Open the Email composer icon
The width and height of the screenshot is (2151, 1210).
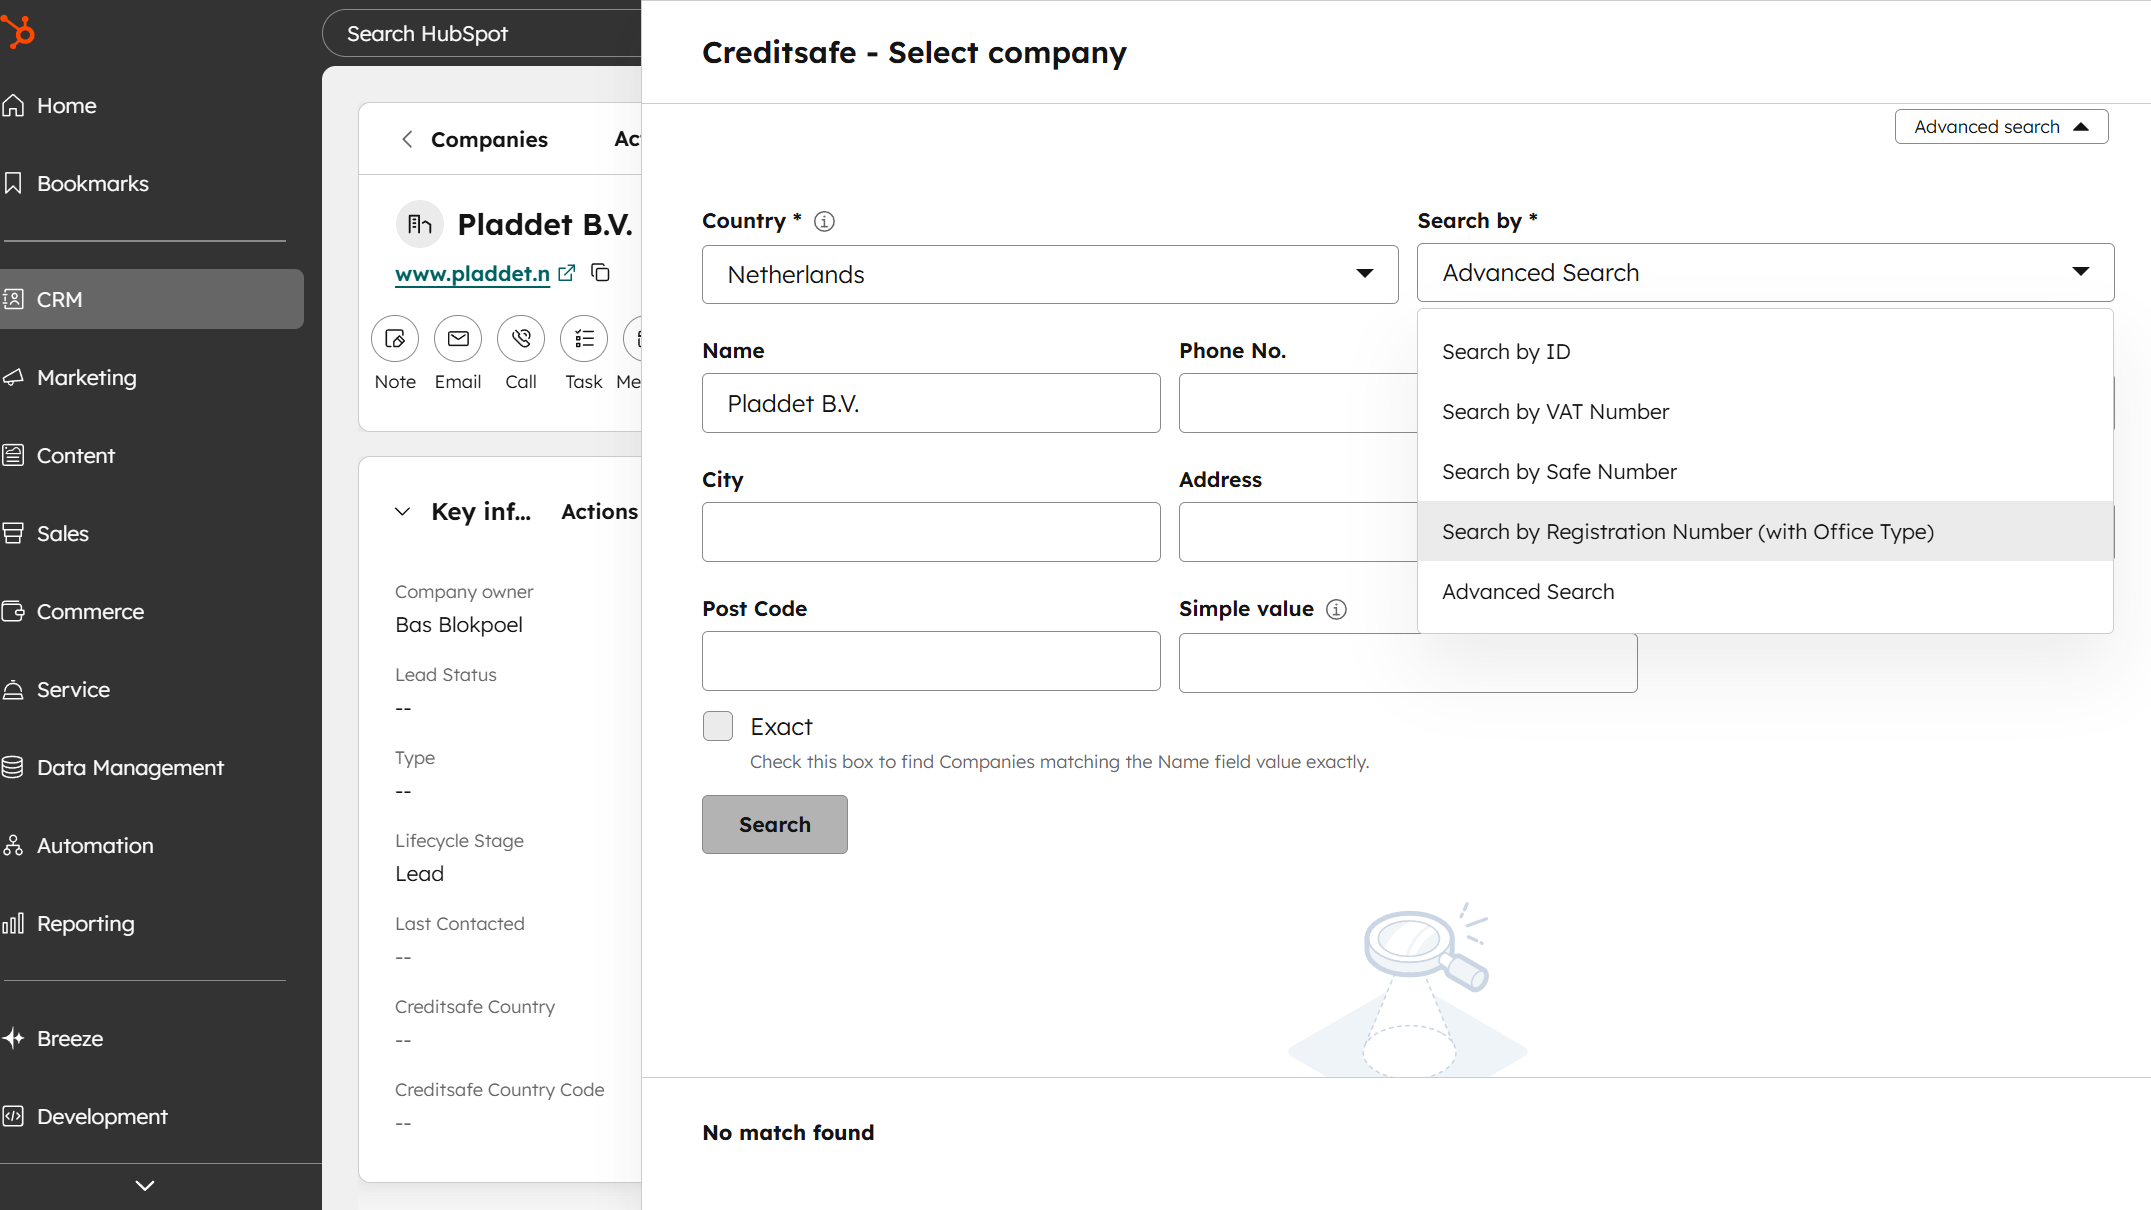457,338
